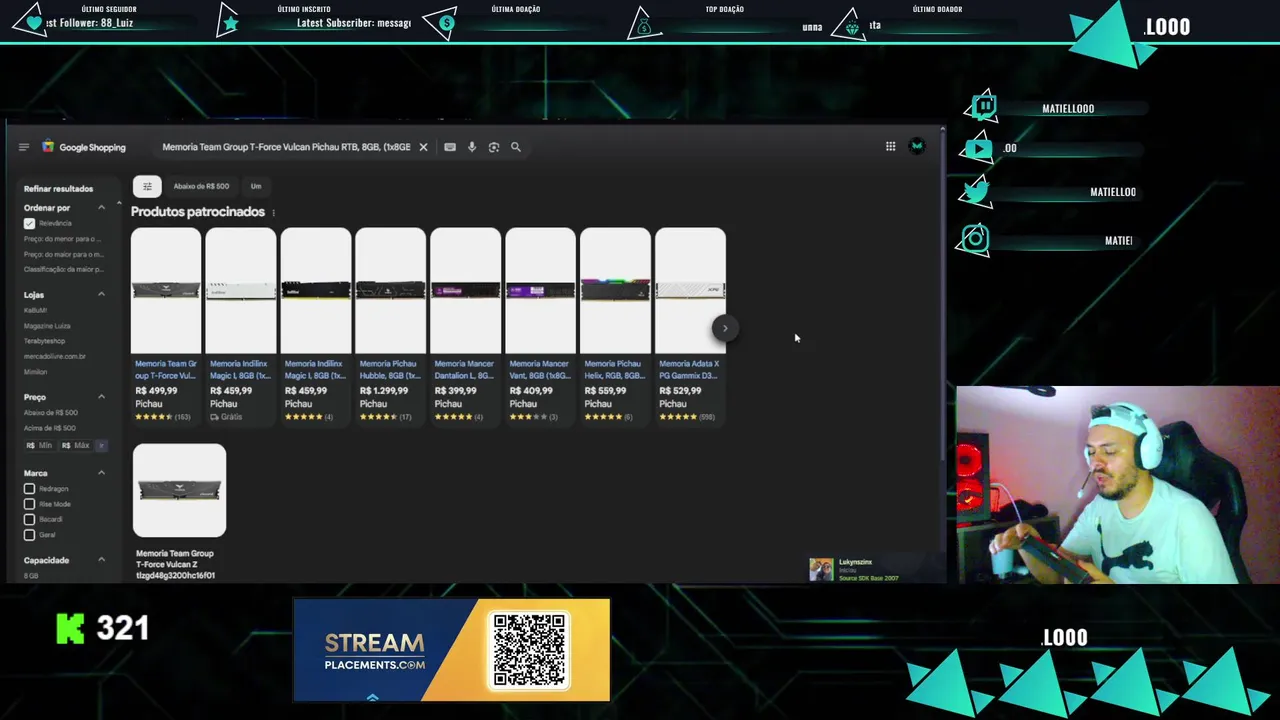Click the Stream Placements.com banner
This screenshot has width=1280, height=720.
451,650
